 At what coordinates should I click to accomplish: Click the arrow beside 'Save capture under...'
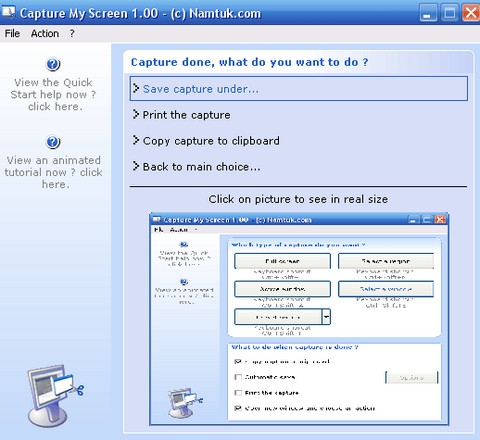[x=136, y=88]
